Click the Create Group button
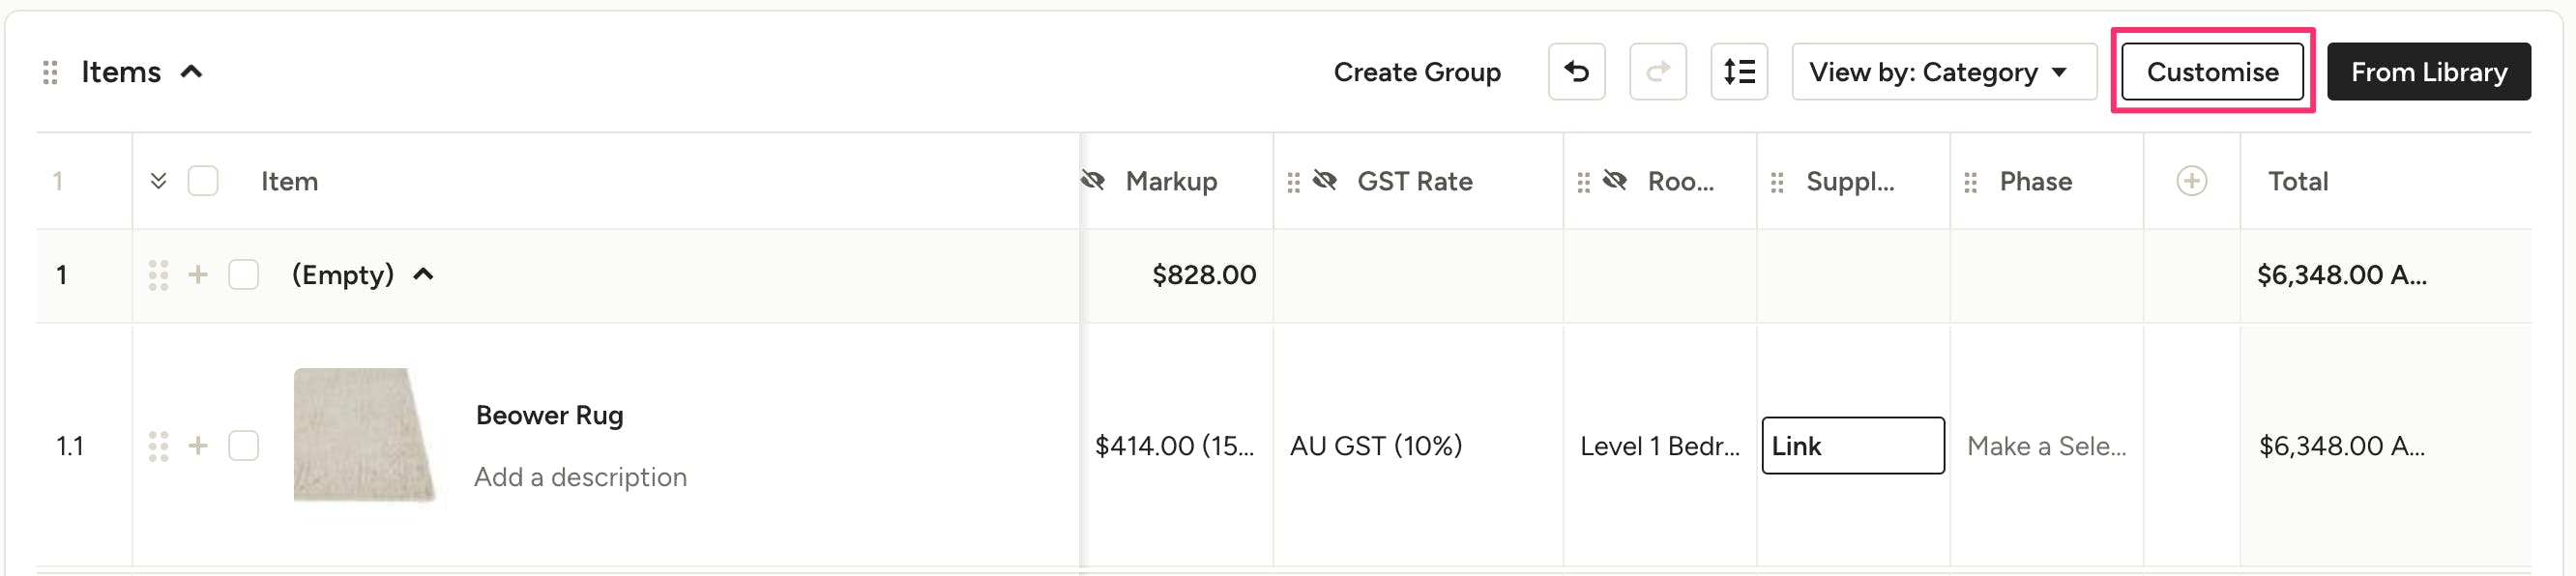The width and height of the screenshot is (2576, 576). 1416,72
